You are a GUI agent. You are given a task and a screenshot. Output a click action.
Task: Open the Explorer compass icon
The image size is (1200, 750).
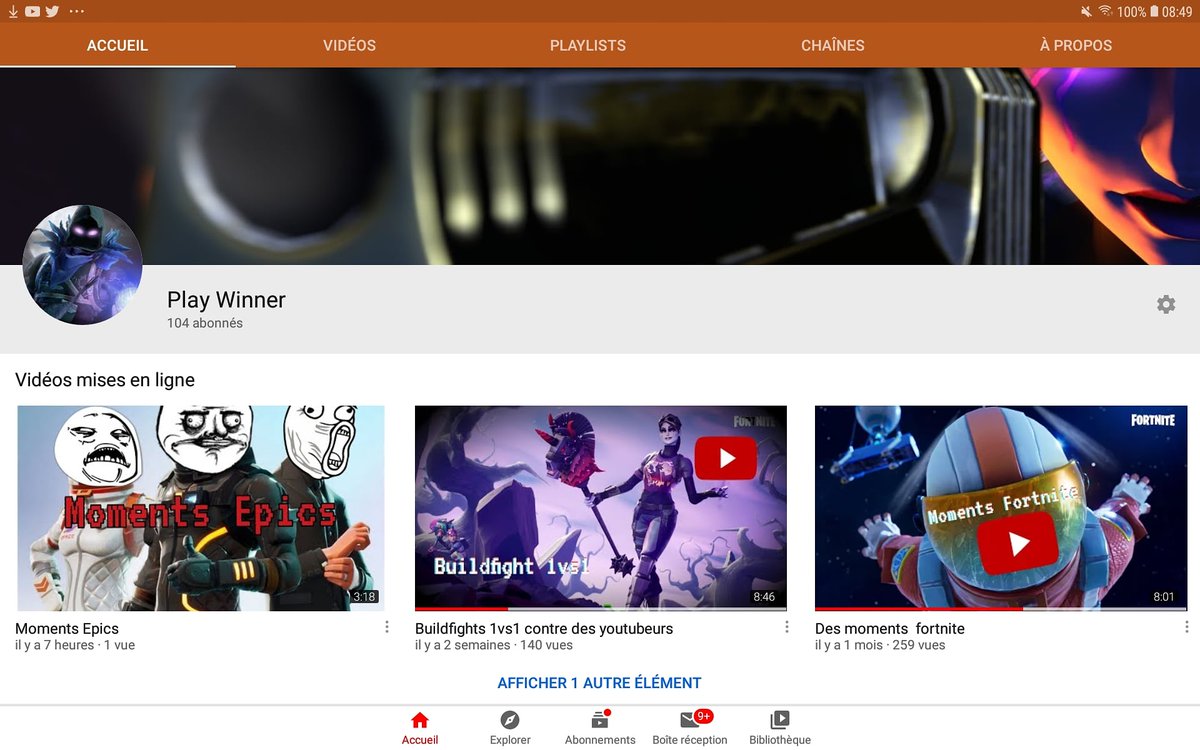pos(510,720)
